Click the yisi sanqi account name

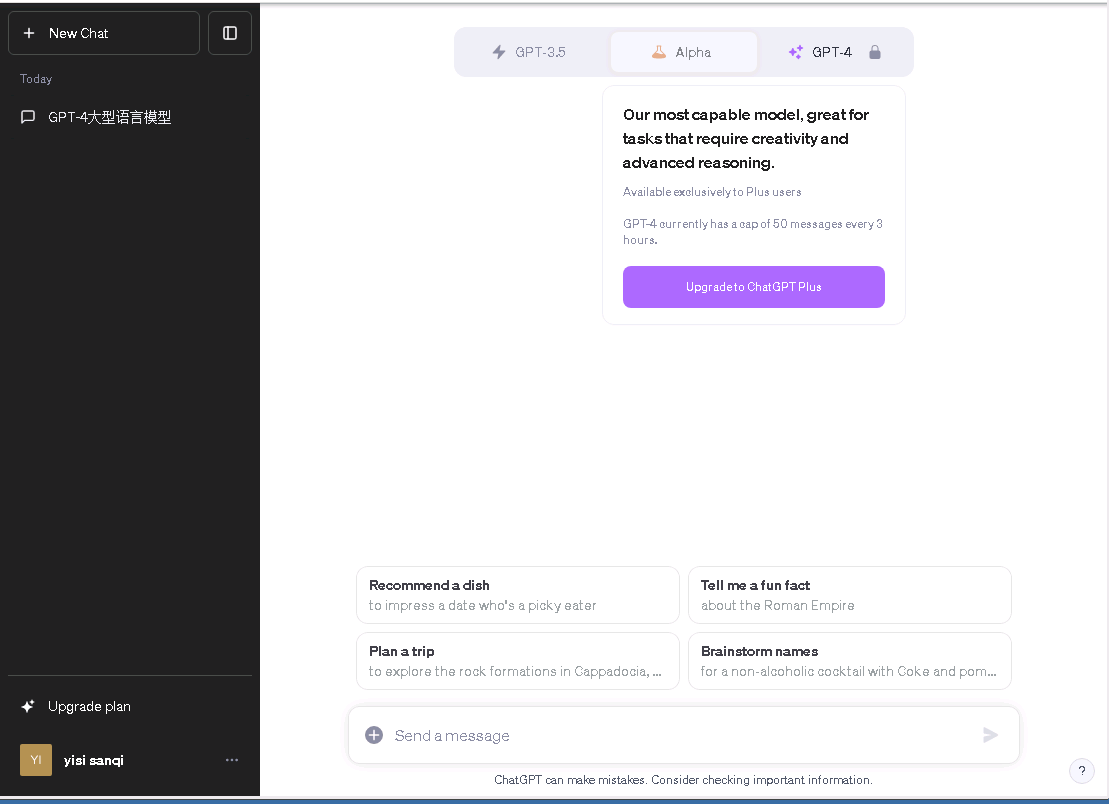point(93,760)
